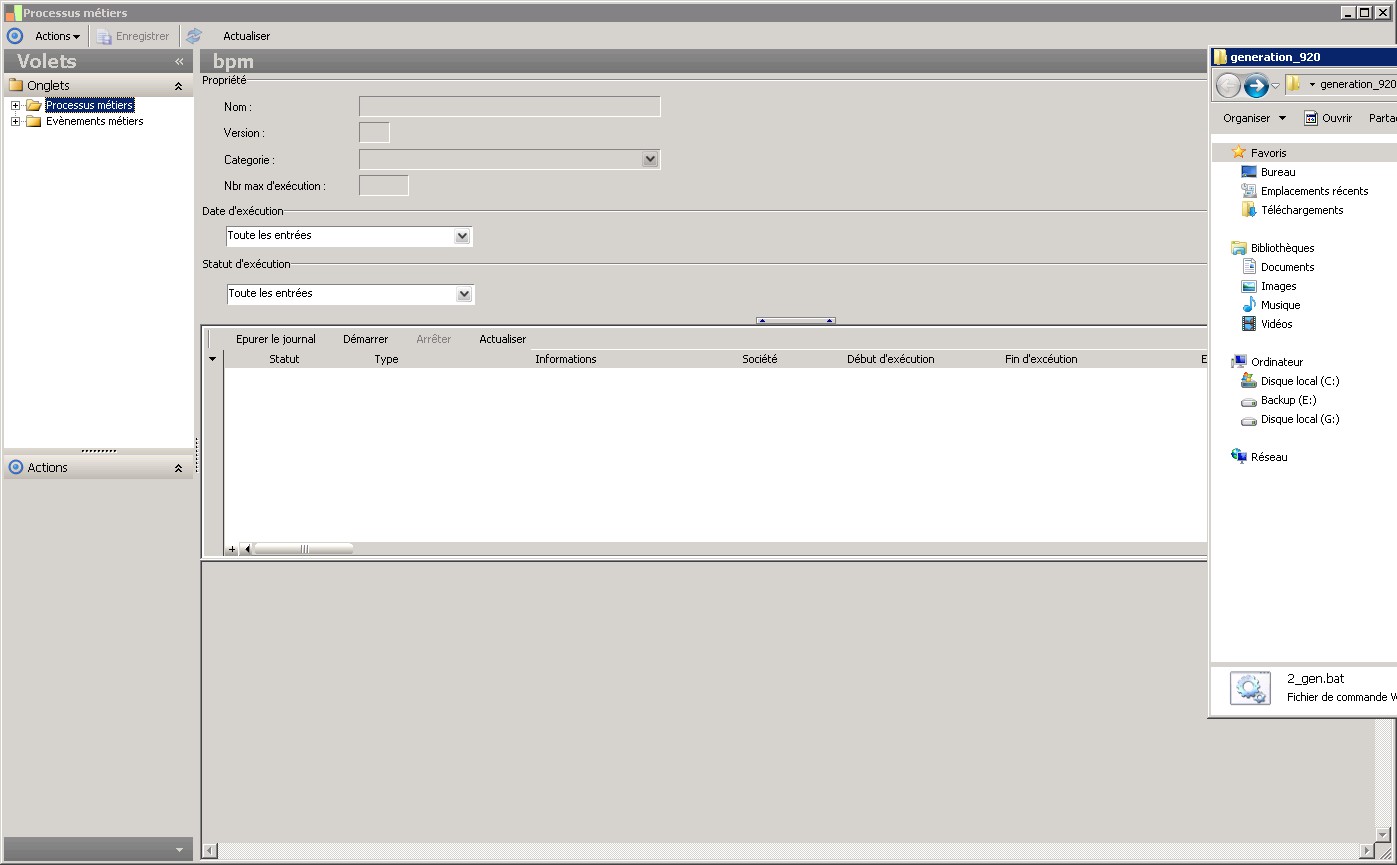Click Ouvrir in Explorer toolbar
1397x865 pixels.
click(x=1328, y=118)
